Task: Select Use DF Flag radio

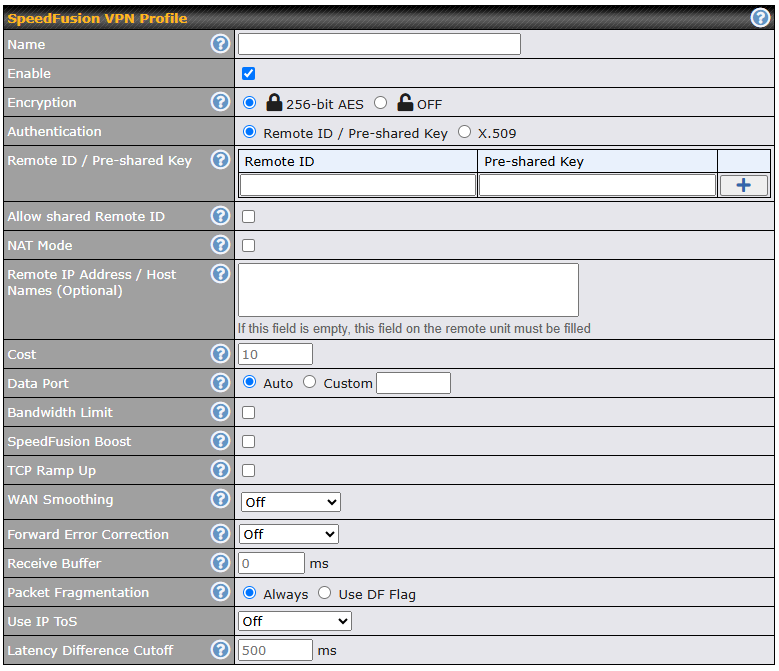Action: tap(324, 593)
